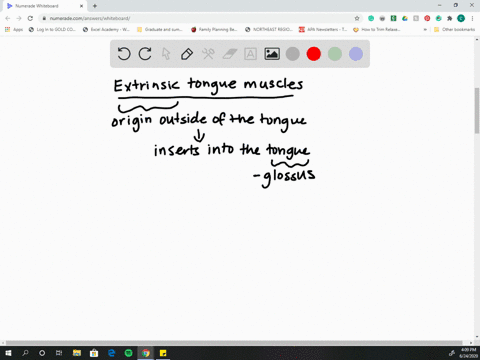480x360 pixels.
Task: Launch Microsoft Edge from the taskbar
Action: 111,353
